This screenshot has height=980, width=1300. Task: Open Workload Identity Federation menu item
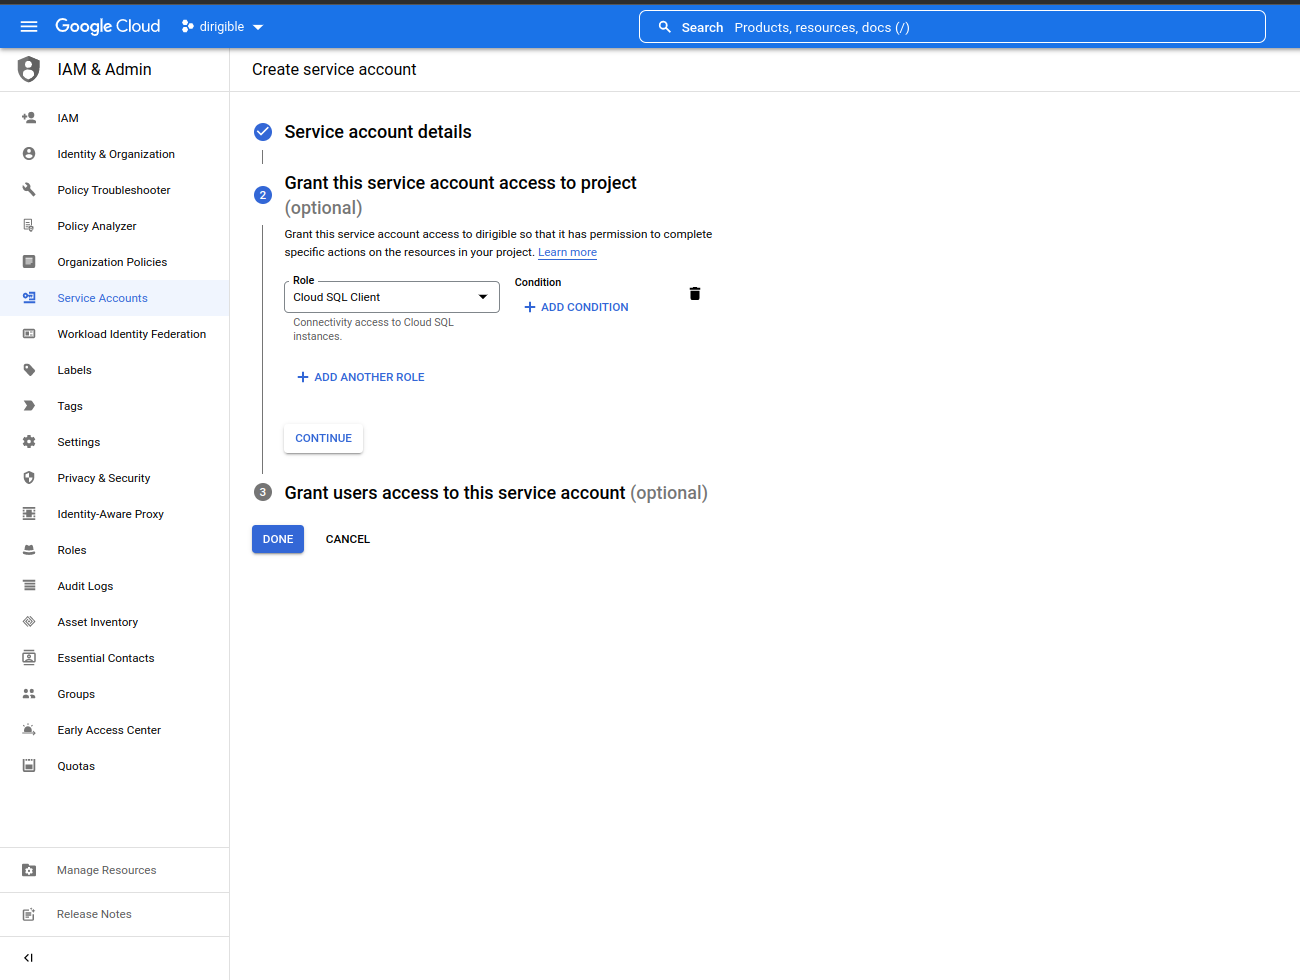[x=115, y=334]
